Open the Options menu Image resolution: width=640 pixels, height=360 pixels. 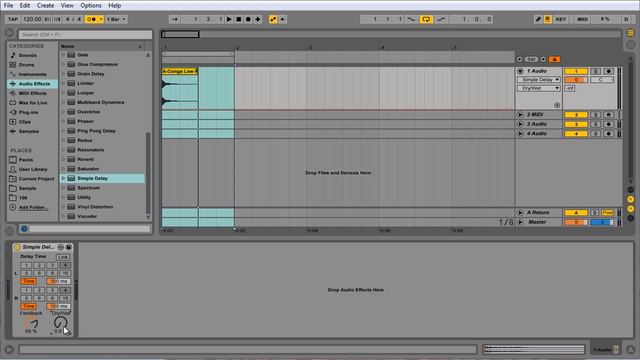click(91, 5)
